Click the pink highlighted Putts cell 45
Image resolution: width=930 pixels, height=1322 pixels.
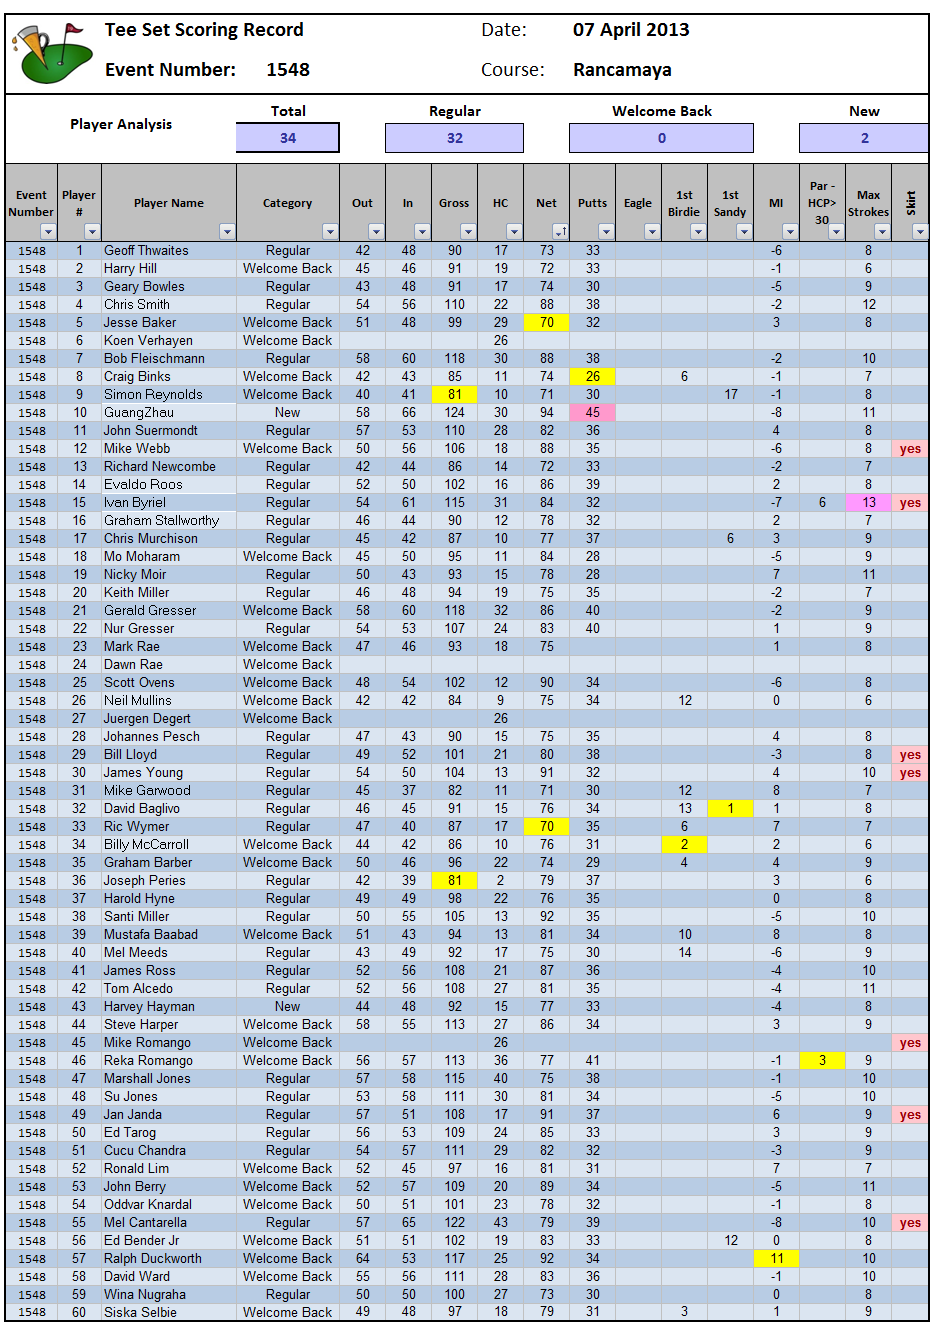coord(593,413)
